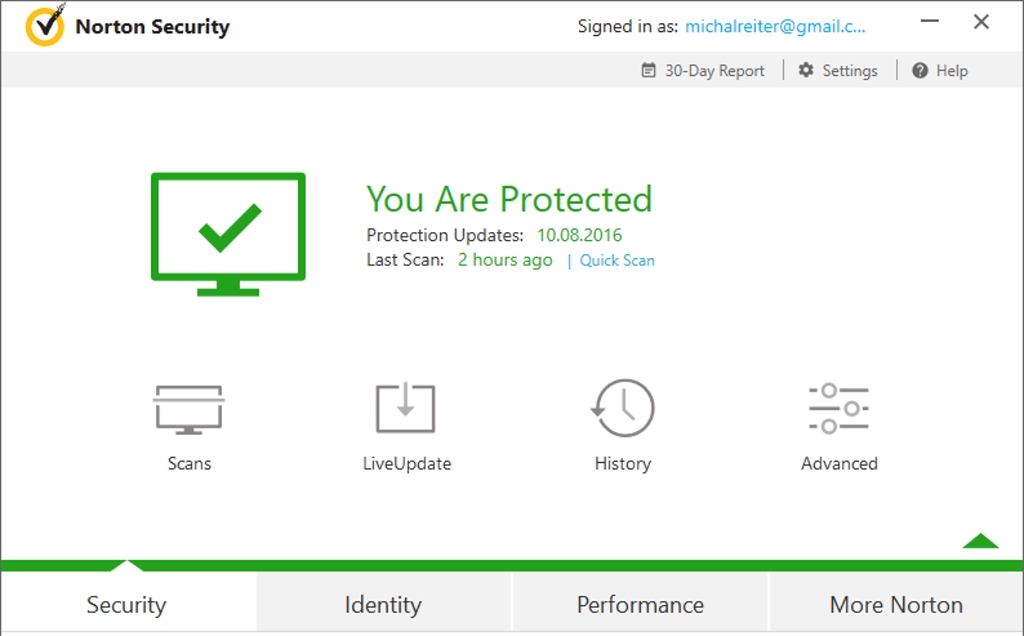
Task: Open the Performance tab
Action: [x=640, y=604]
